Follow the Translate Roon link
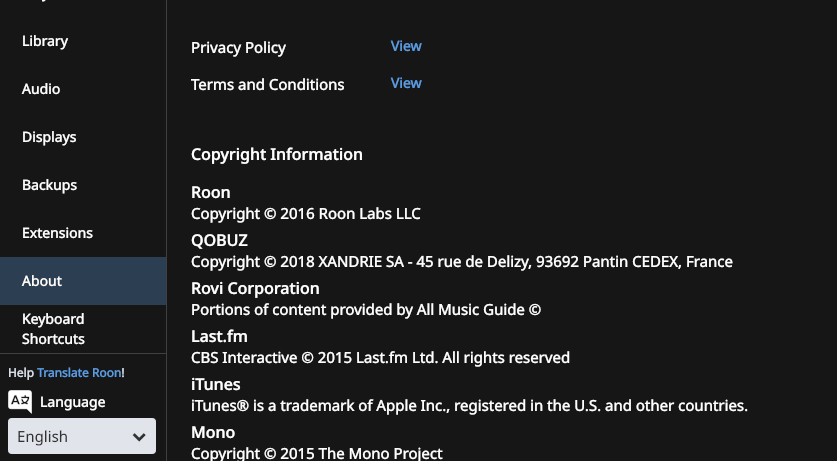Image resolution: width=837 pixels, height=461 pixels. (x=79, y=373)
